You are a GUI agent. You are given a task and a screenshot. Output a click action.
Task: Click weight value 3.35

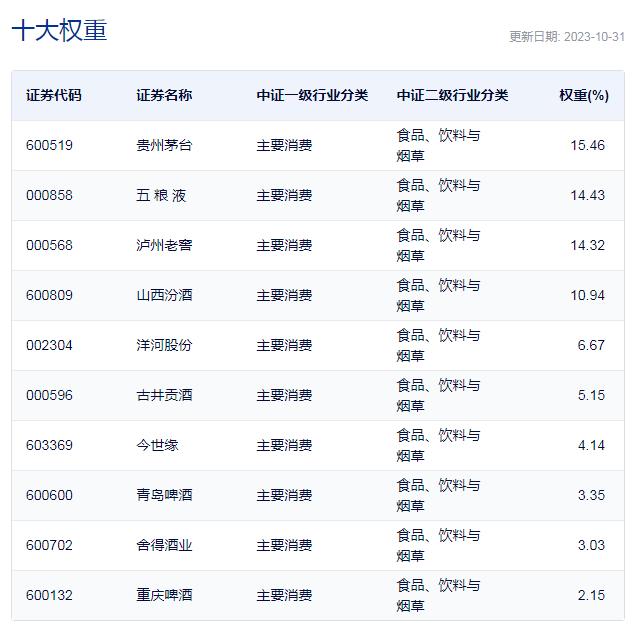(x=591, y=495)
